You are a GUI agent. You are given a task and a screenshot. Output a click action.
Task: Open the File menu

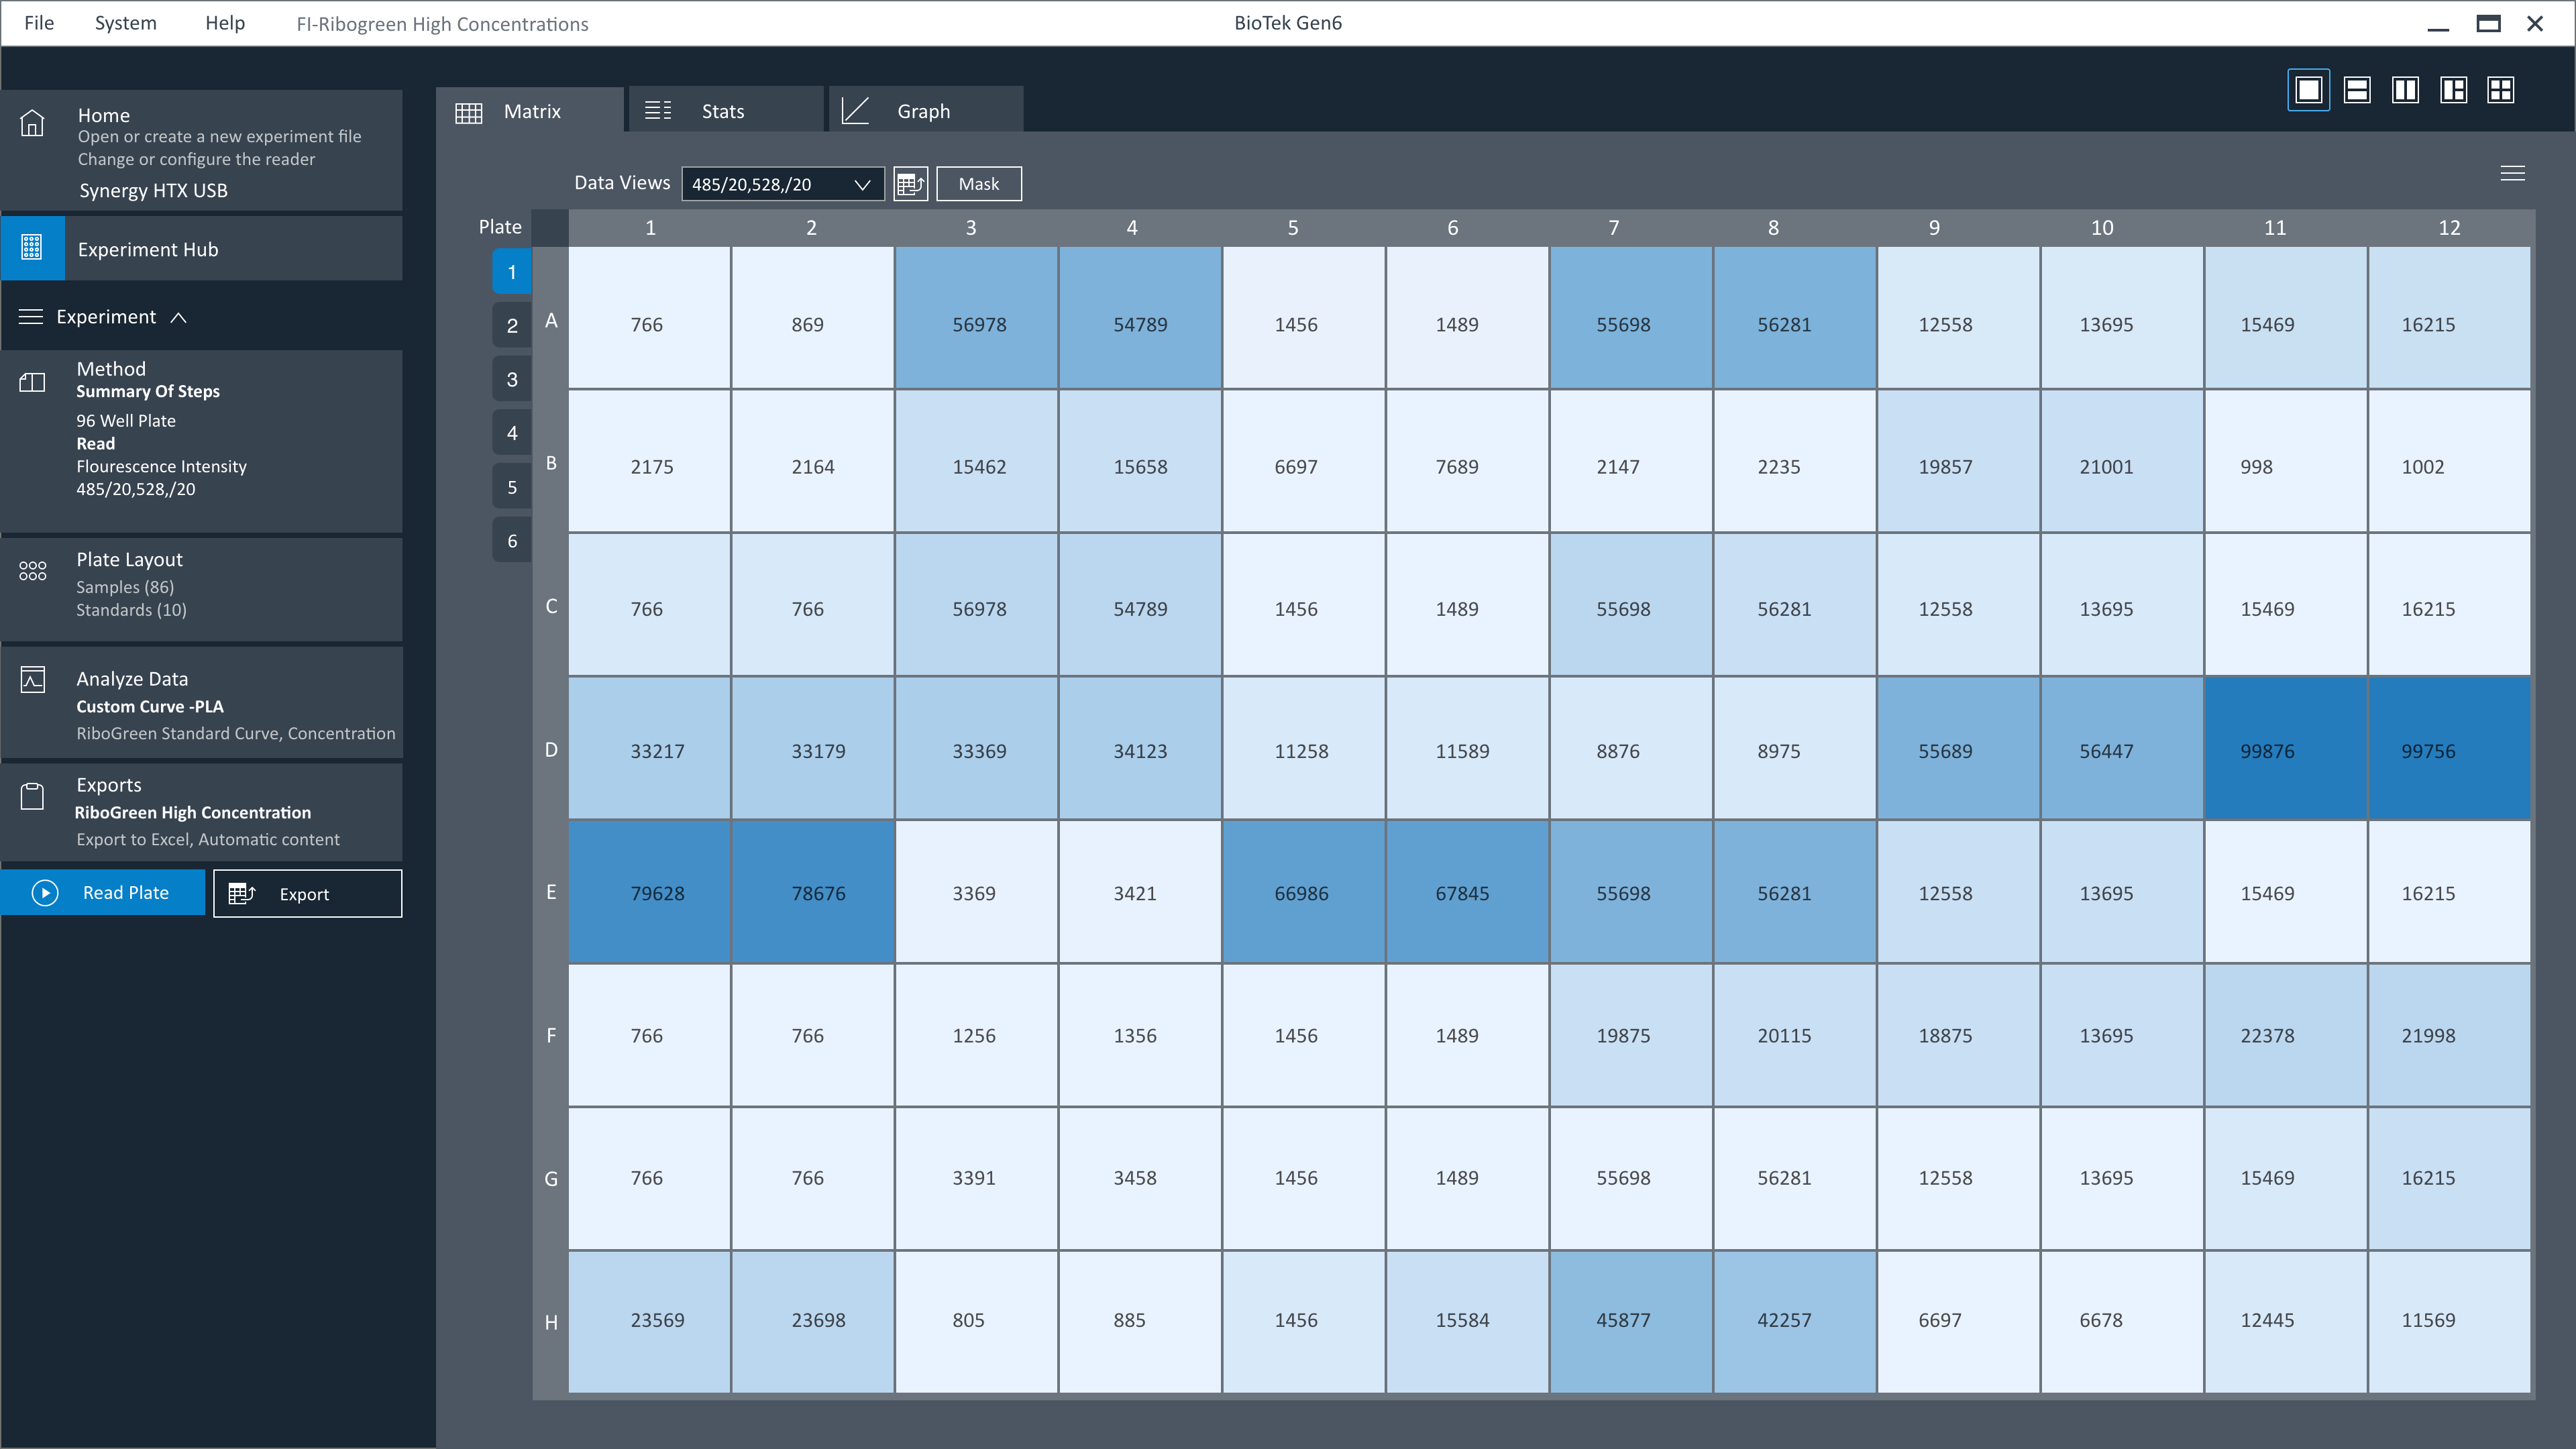click(x=39, y=23)
